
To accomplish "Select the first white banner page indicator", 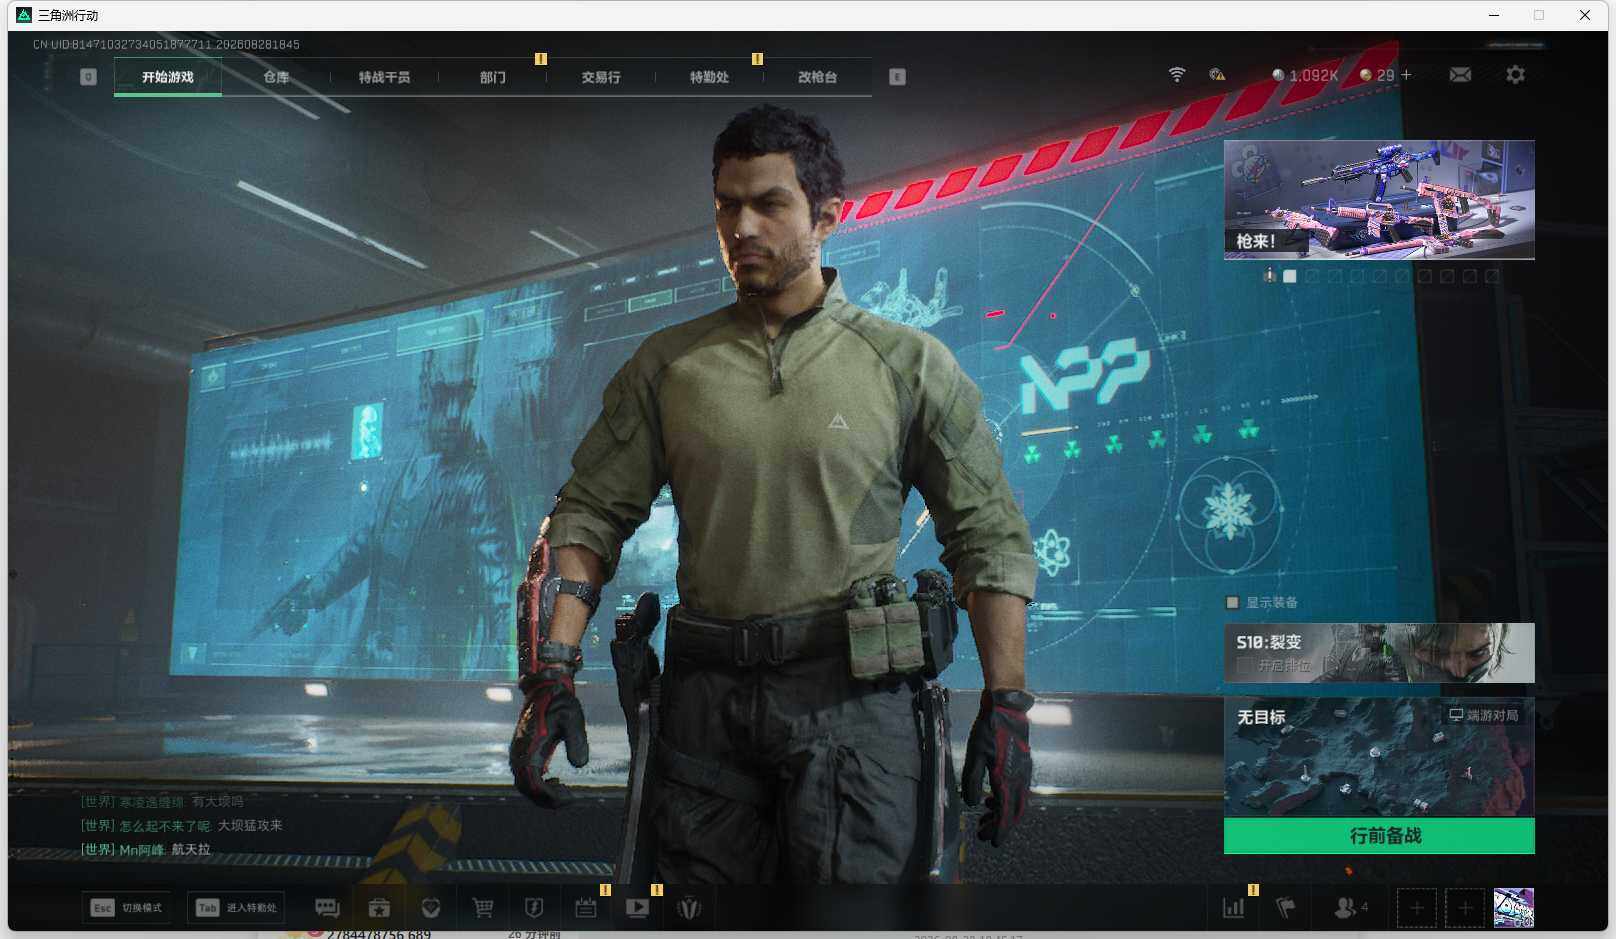I will point(1290,276).
